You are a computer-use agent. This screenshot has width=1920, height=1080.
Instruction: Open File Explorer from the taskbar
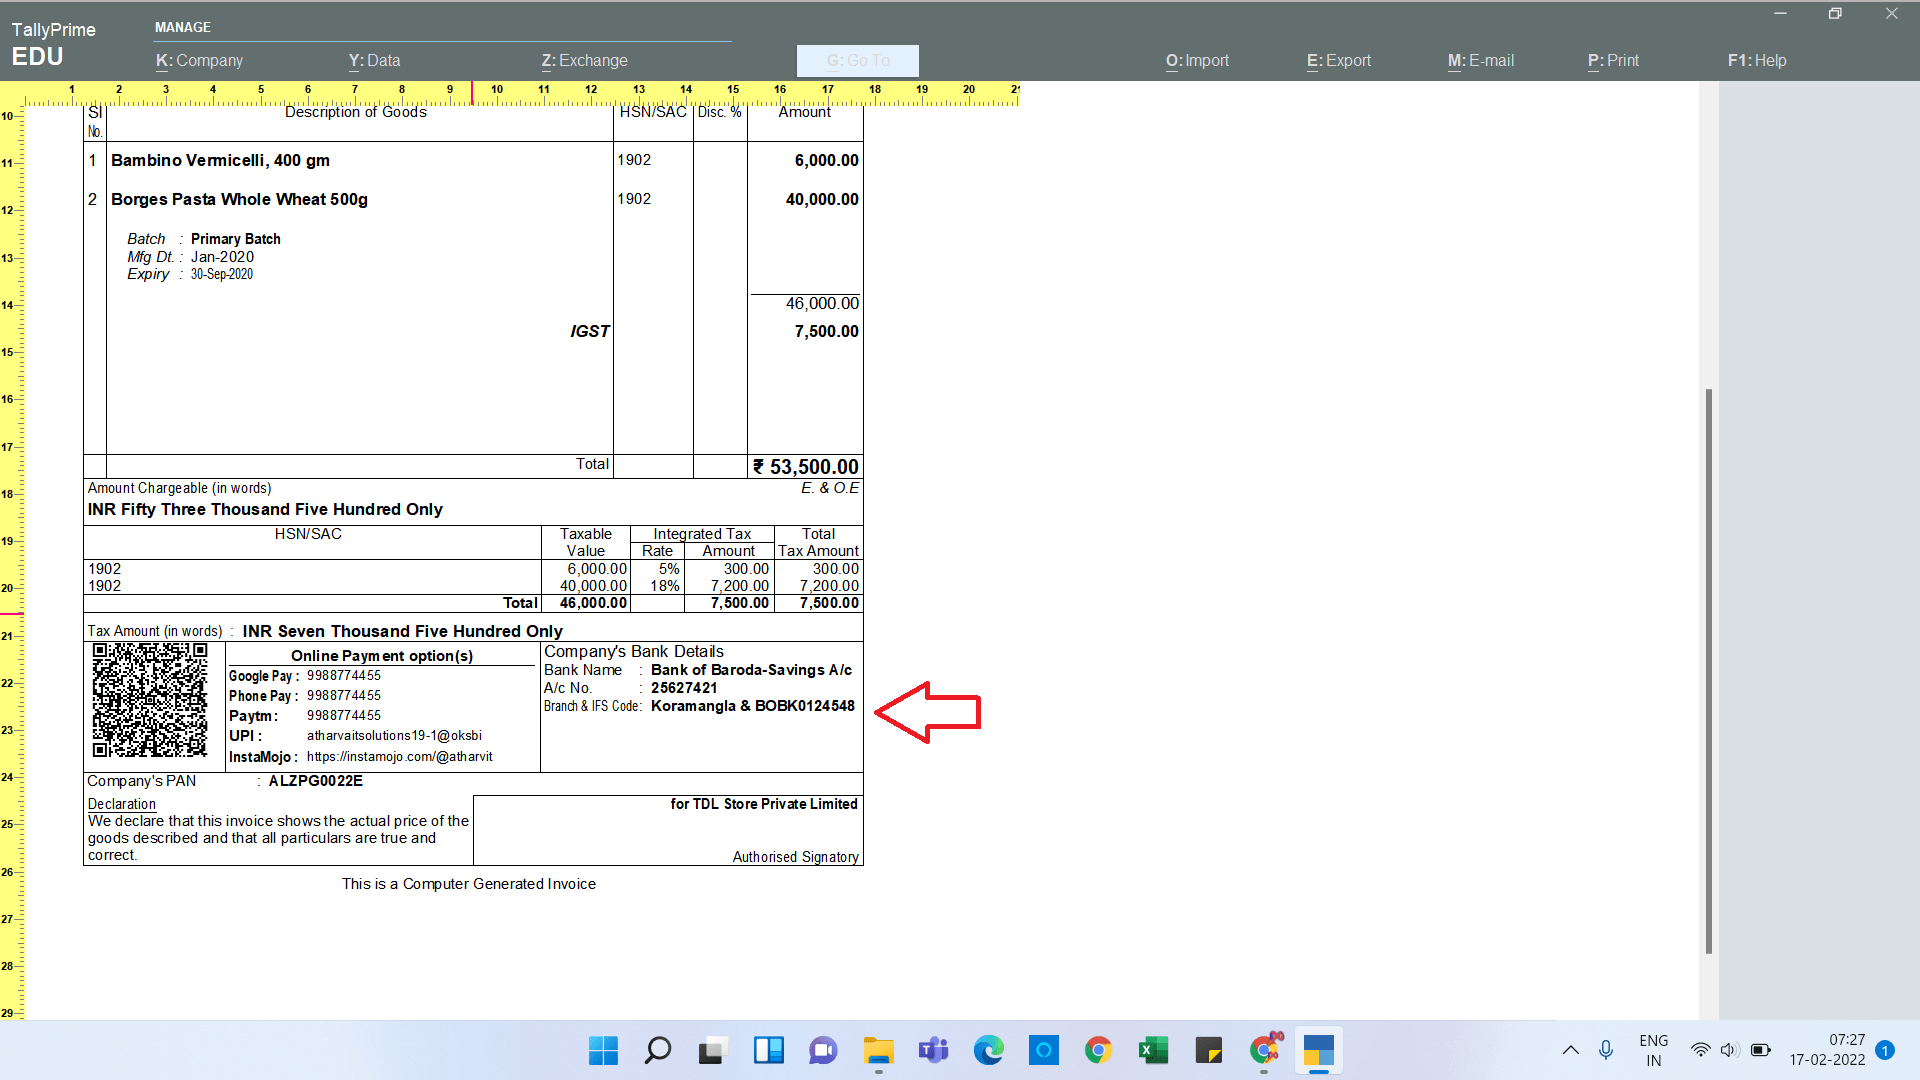tap(877, 1051)
